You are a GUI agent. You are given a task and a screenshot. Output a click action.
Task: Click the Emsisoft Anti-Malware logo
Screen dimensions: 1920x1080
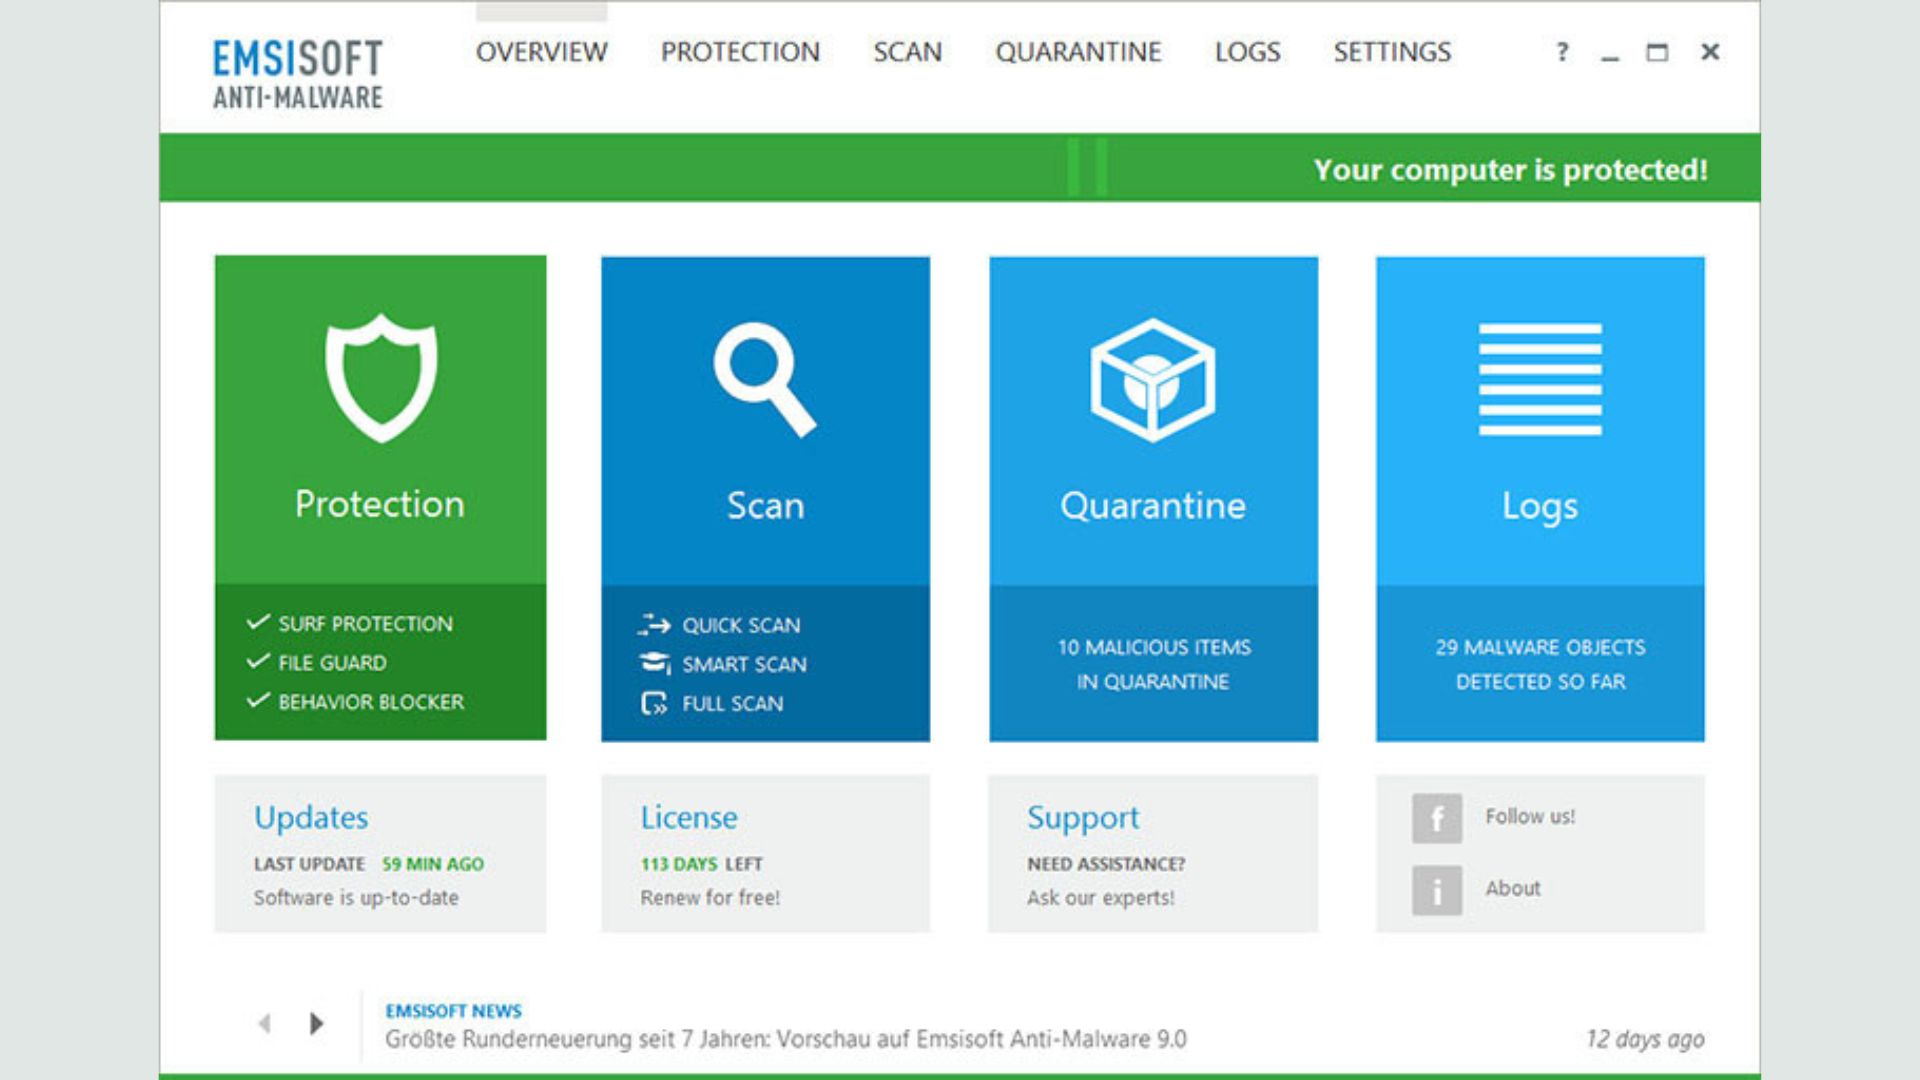[x=297, y=74]
